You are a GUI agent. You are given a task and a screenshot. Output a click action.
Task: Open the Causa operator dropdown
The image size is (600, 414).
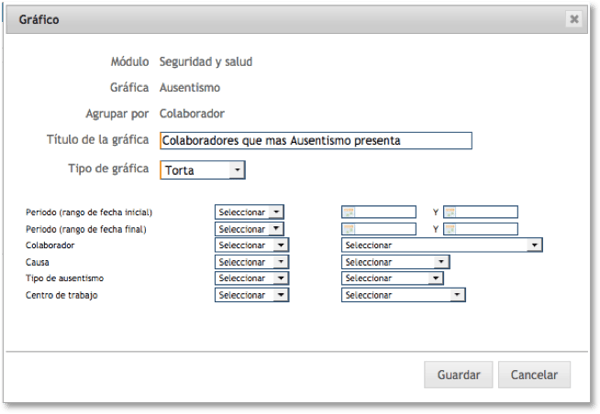coord(252,262)
